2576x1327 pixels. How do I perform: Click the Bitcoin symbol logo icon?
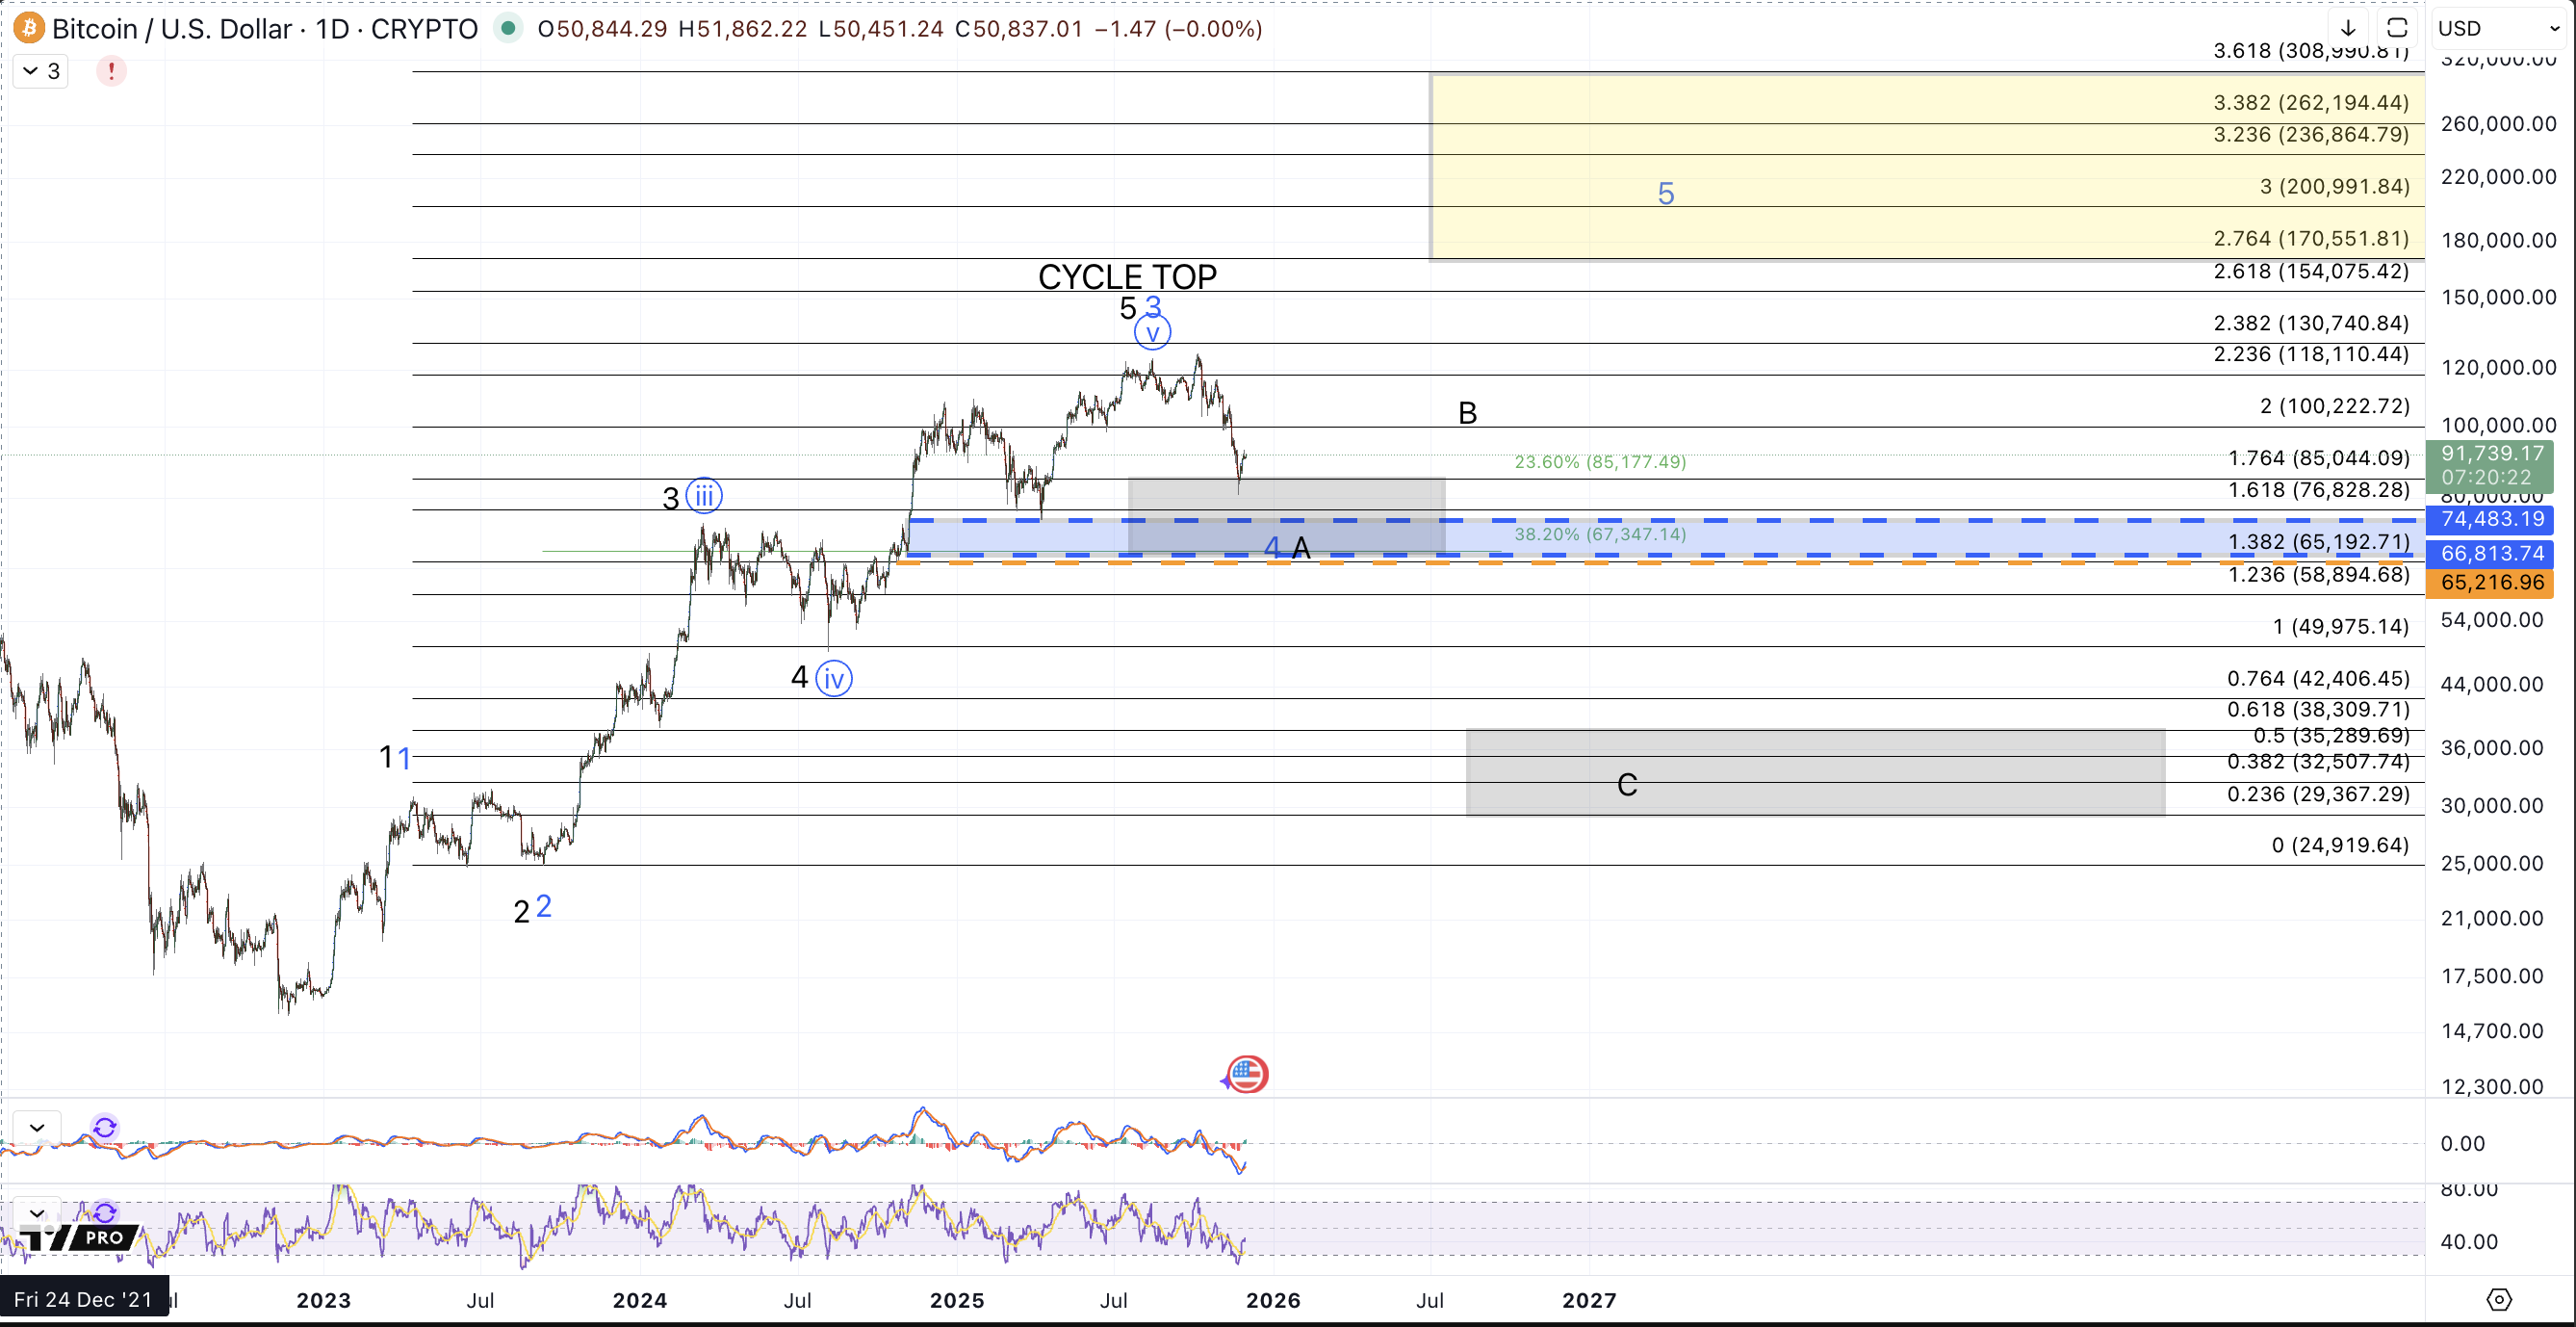tap(28, 28)
